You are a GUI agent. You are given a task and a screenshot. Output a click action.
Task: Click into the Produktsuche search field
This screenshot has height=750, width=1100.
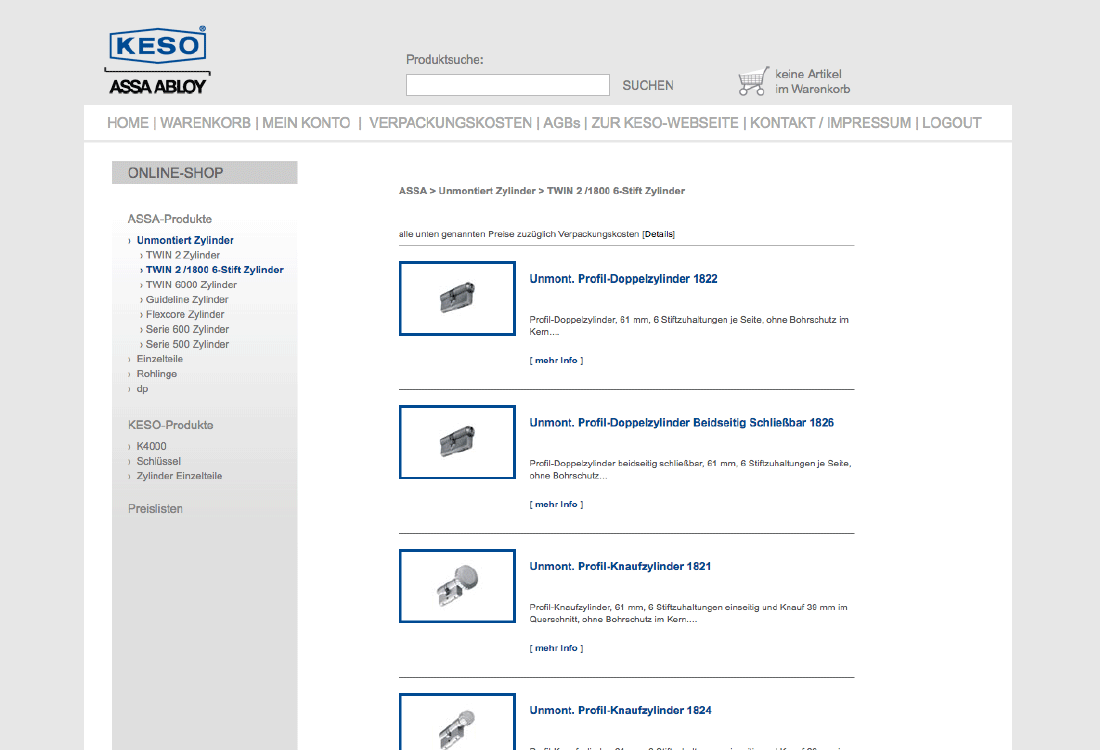point(507,85)
